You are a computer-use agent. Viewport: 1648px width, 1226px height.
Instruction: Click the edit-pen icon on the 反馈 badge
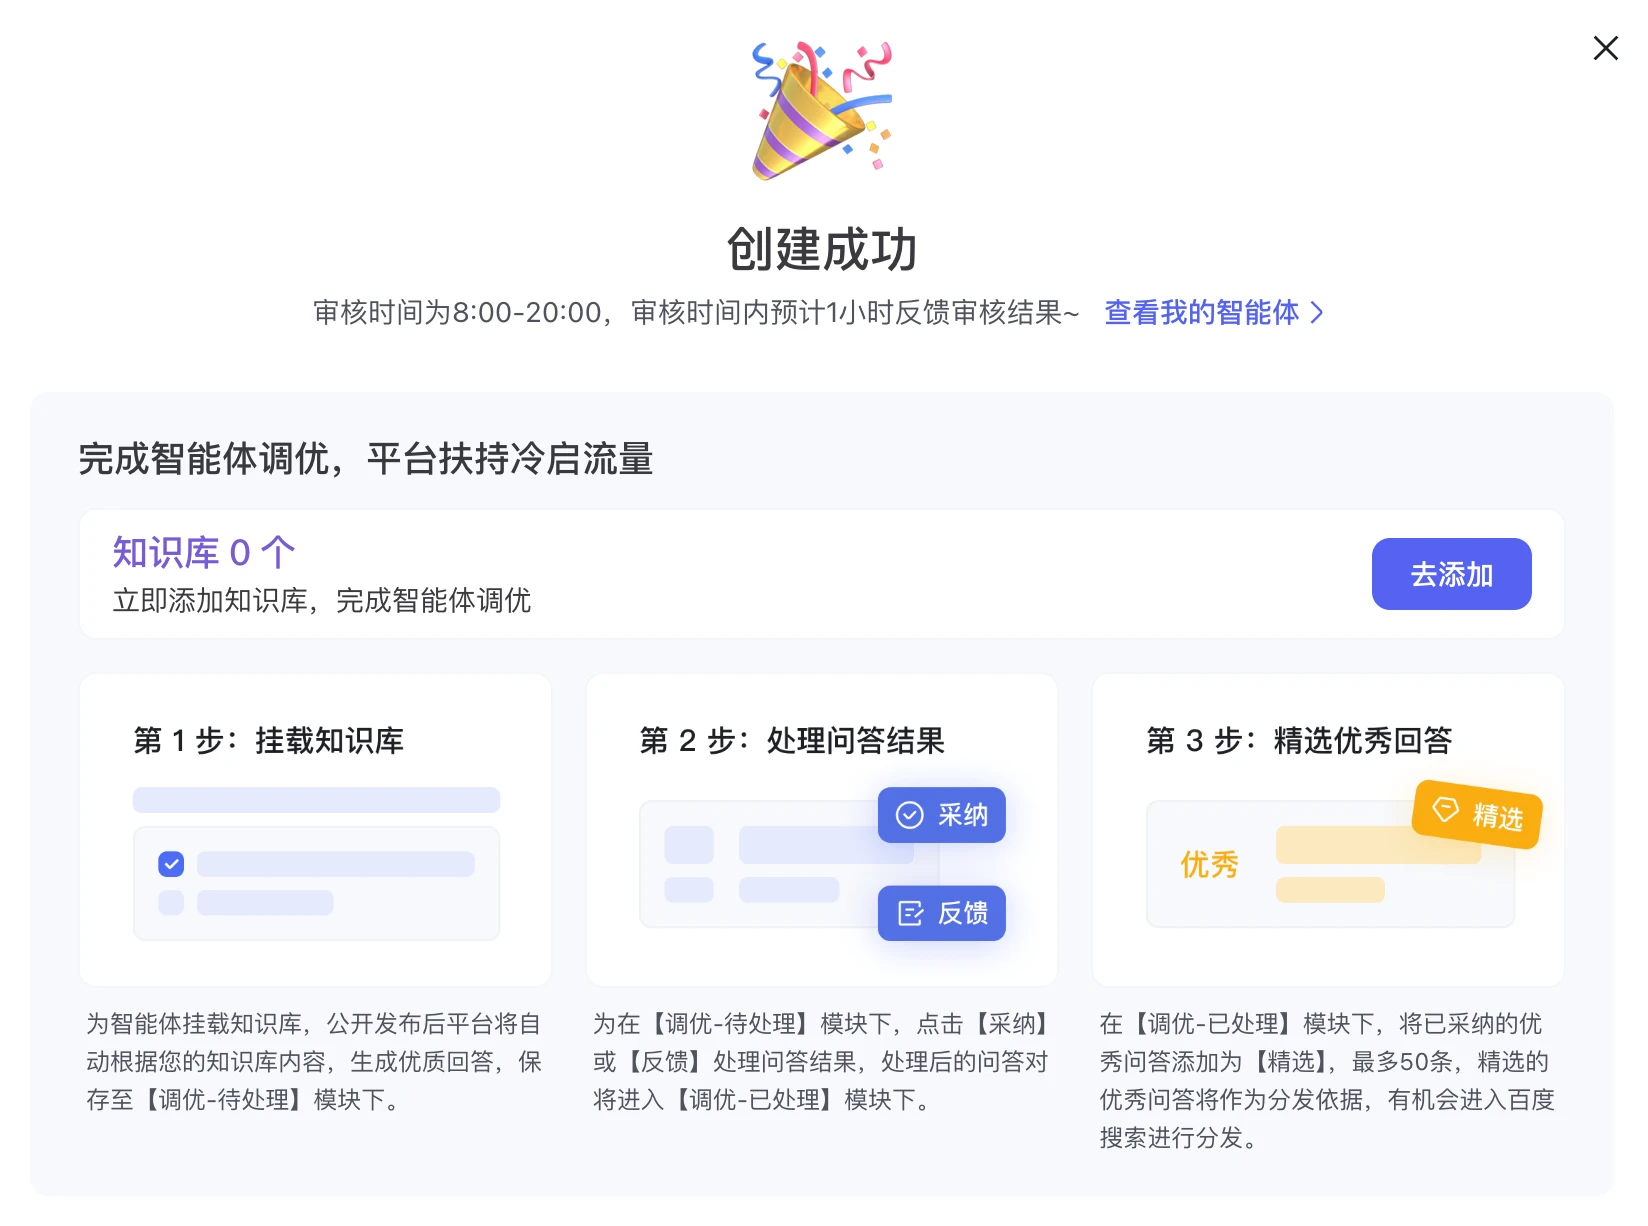[x=908, y=913]
